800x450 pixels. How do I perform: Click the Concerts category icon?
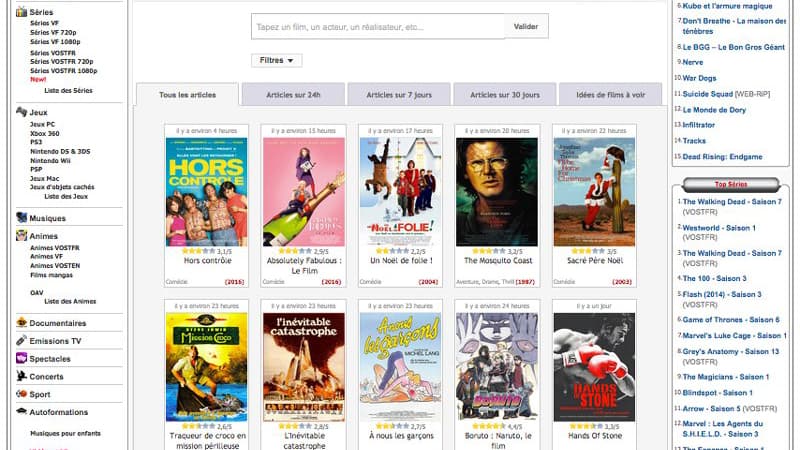[x=21, y=376]
